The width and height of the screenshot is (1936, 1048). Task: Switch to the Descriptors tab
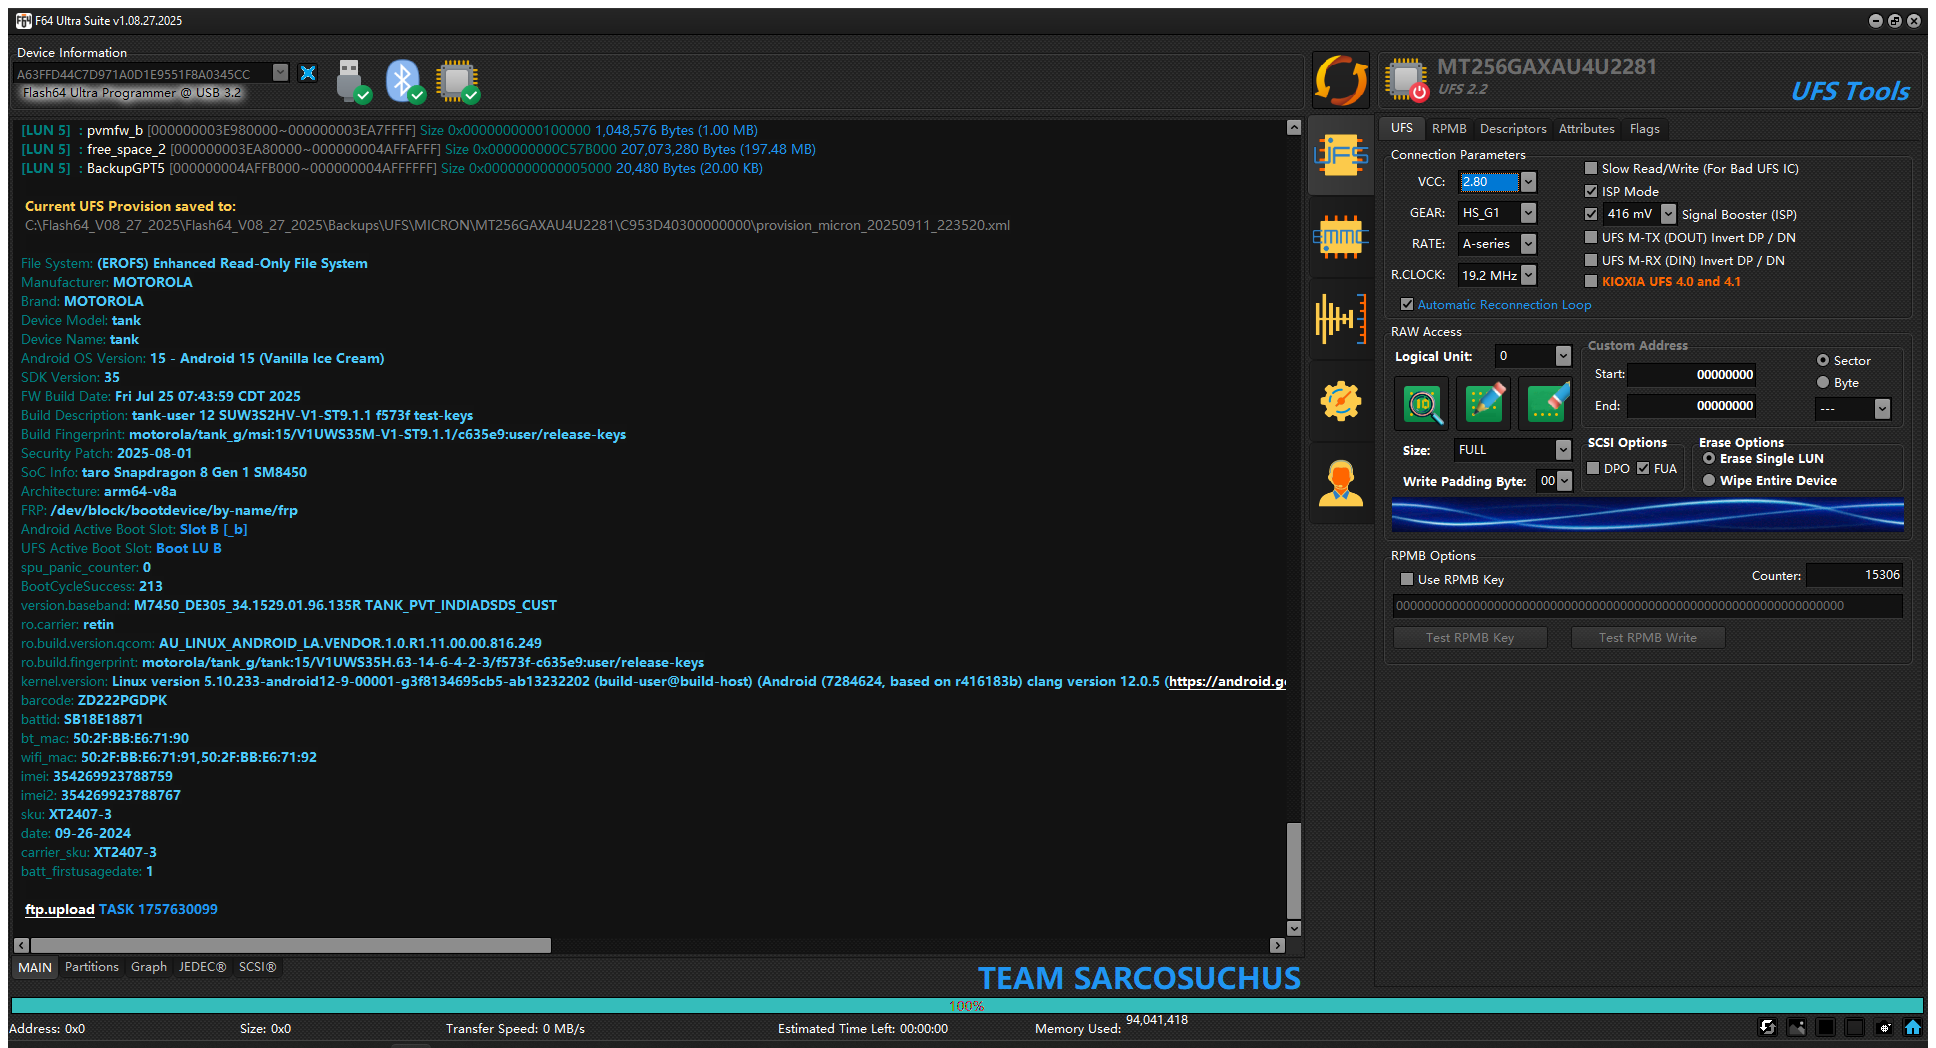click(x=1512, y=129)
